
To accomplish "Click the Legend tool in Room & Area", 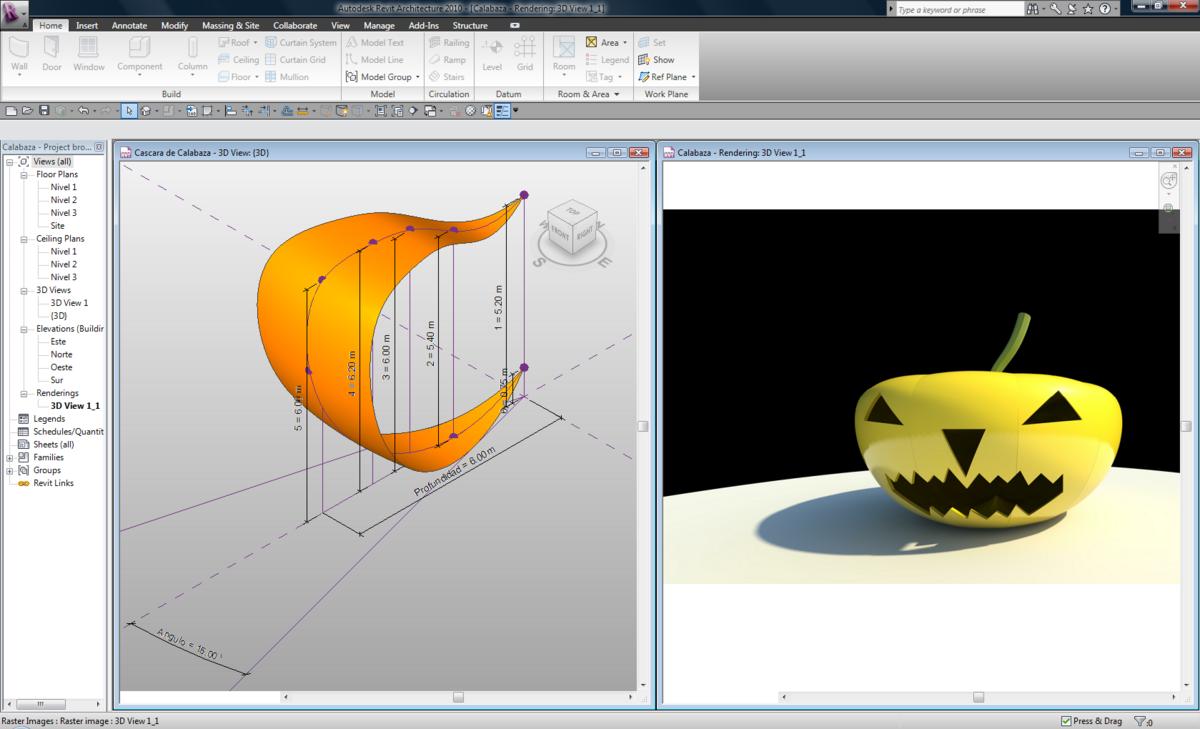I will coord(607,60).
